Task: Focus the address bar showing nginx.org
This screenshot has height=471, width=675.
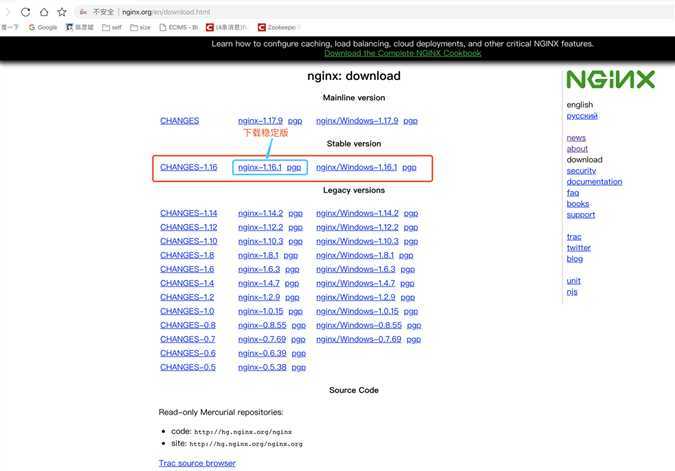Action: click(375, 12)
